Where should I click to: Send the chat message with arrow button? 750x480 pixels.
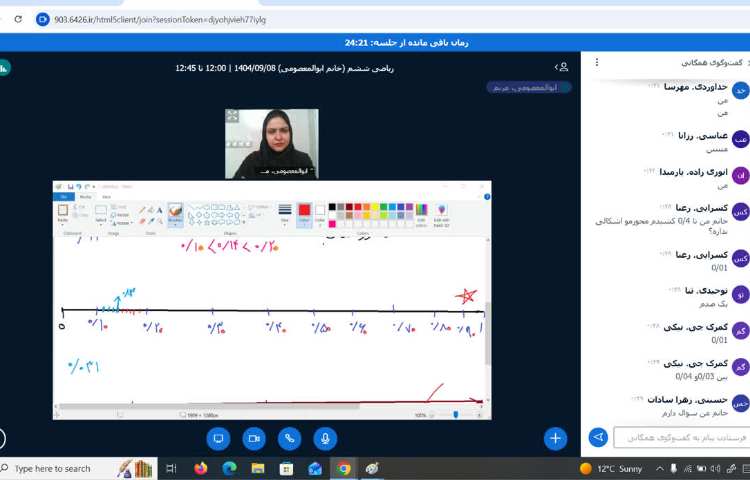(x=598, y=437)
